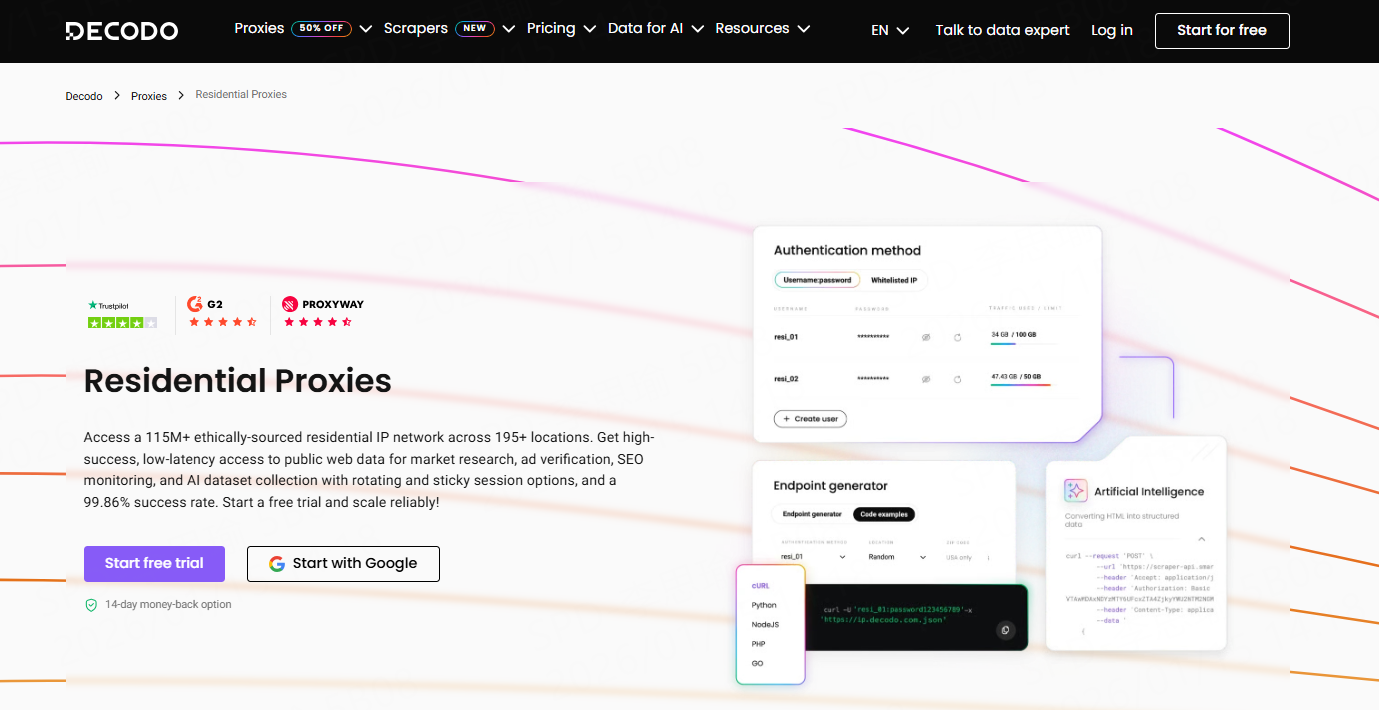The width and height of the screenshot is (1379, 710).
Task: Expand the Proxies navigation dropdown
Action: (303, 29)
